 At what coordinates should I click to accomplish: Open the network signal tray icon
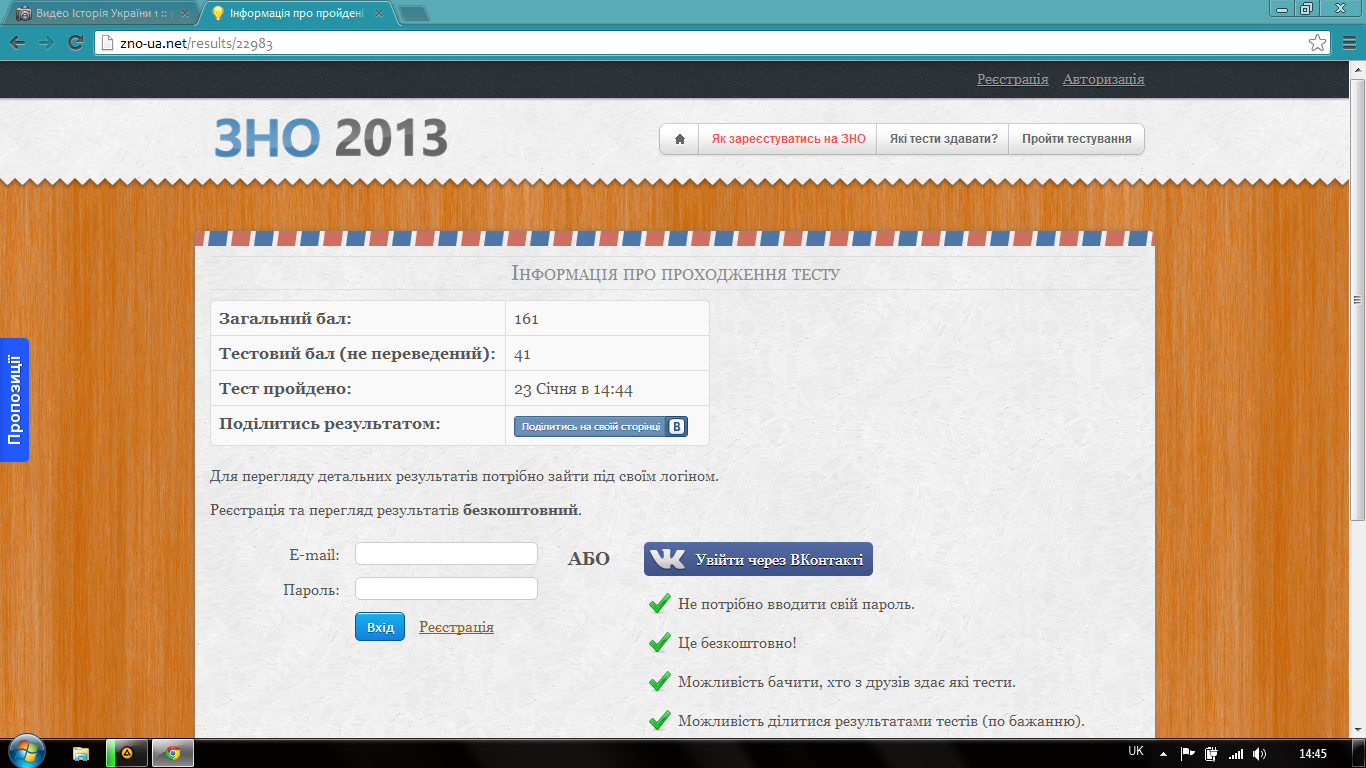pyautogui.click(x=1236, y=754)
